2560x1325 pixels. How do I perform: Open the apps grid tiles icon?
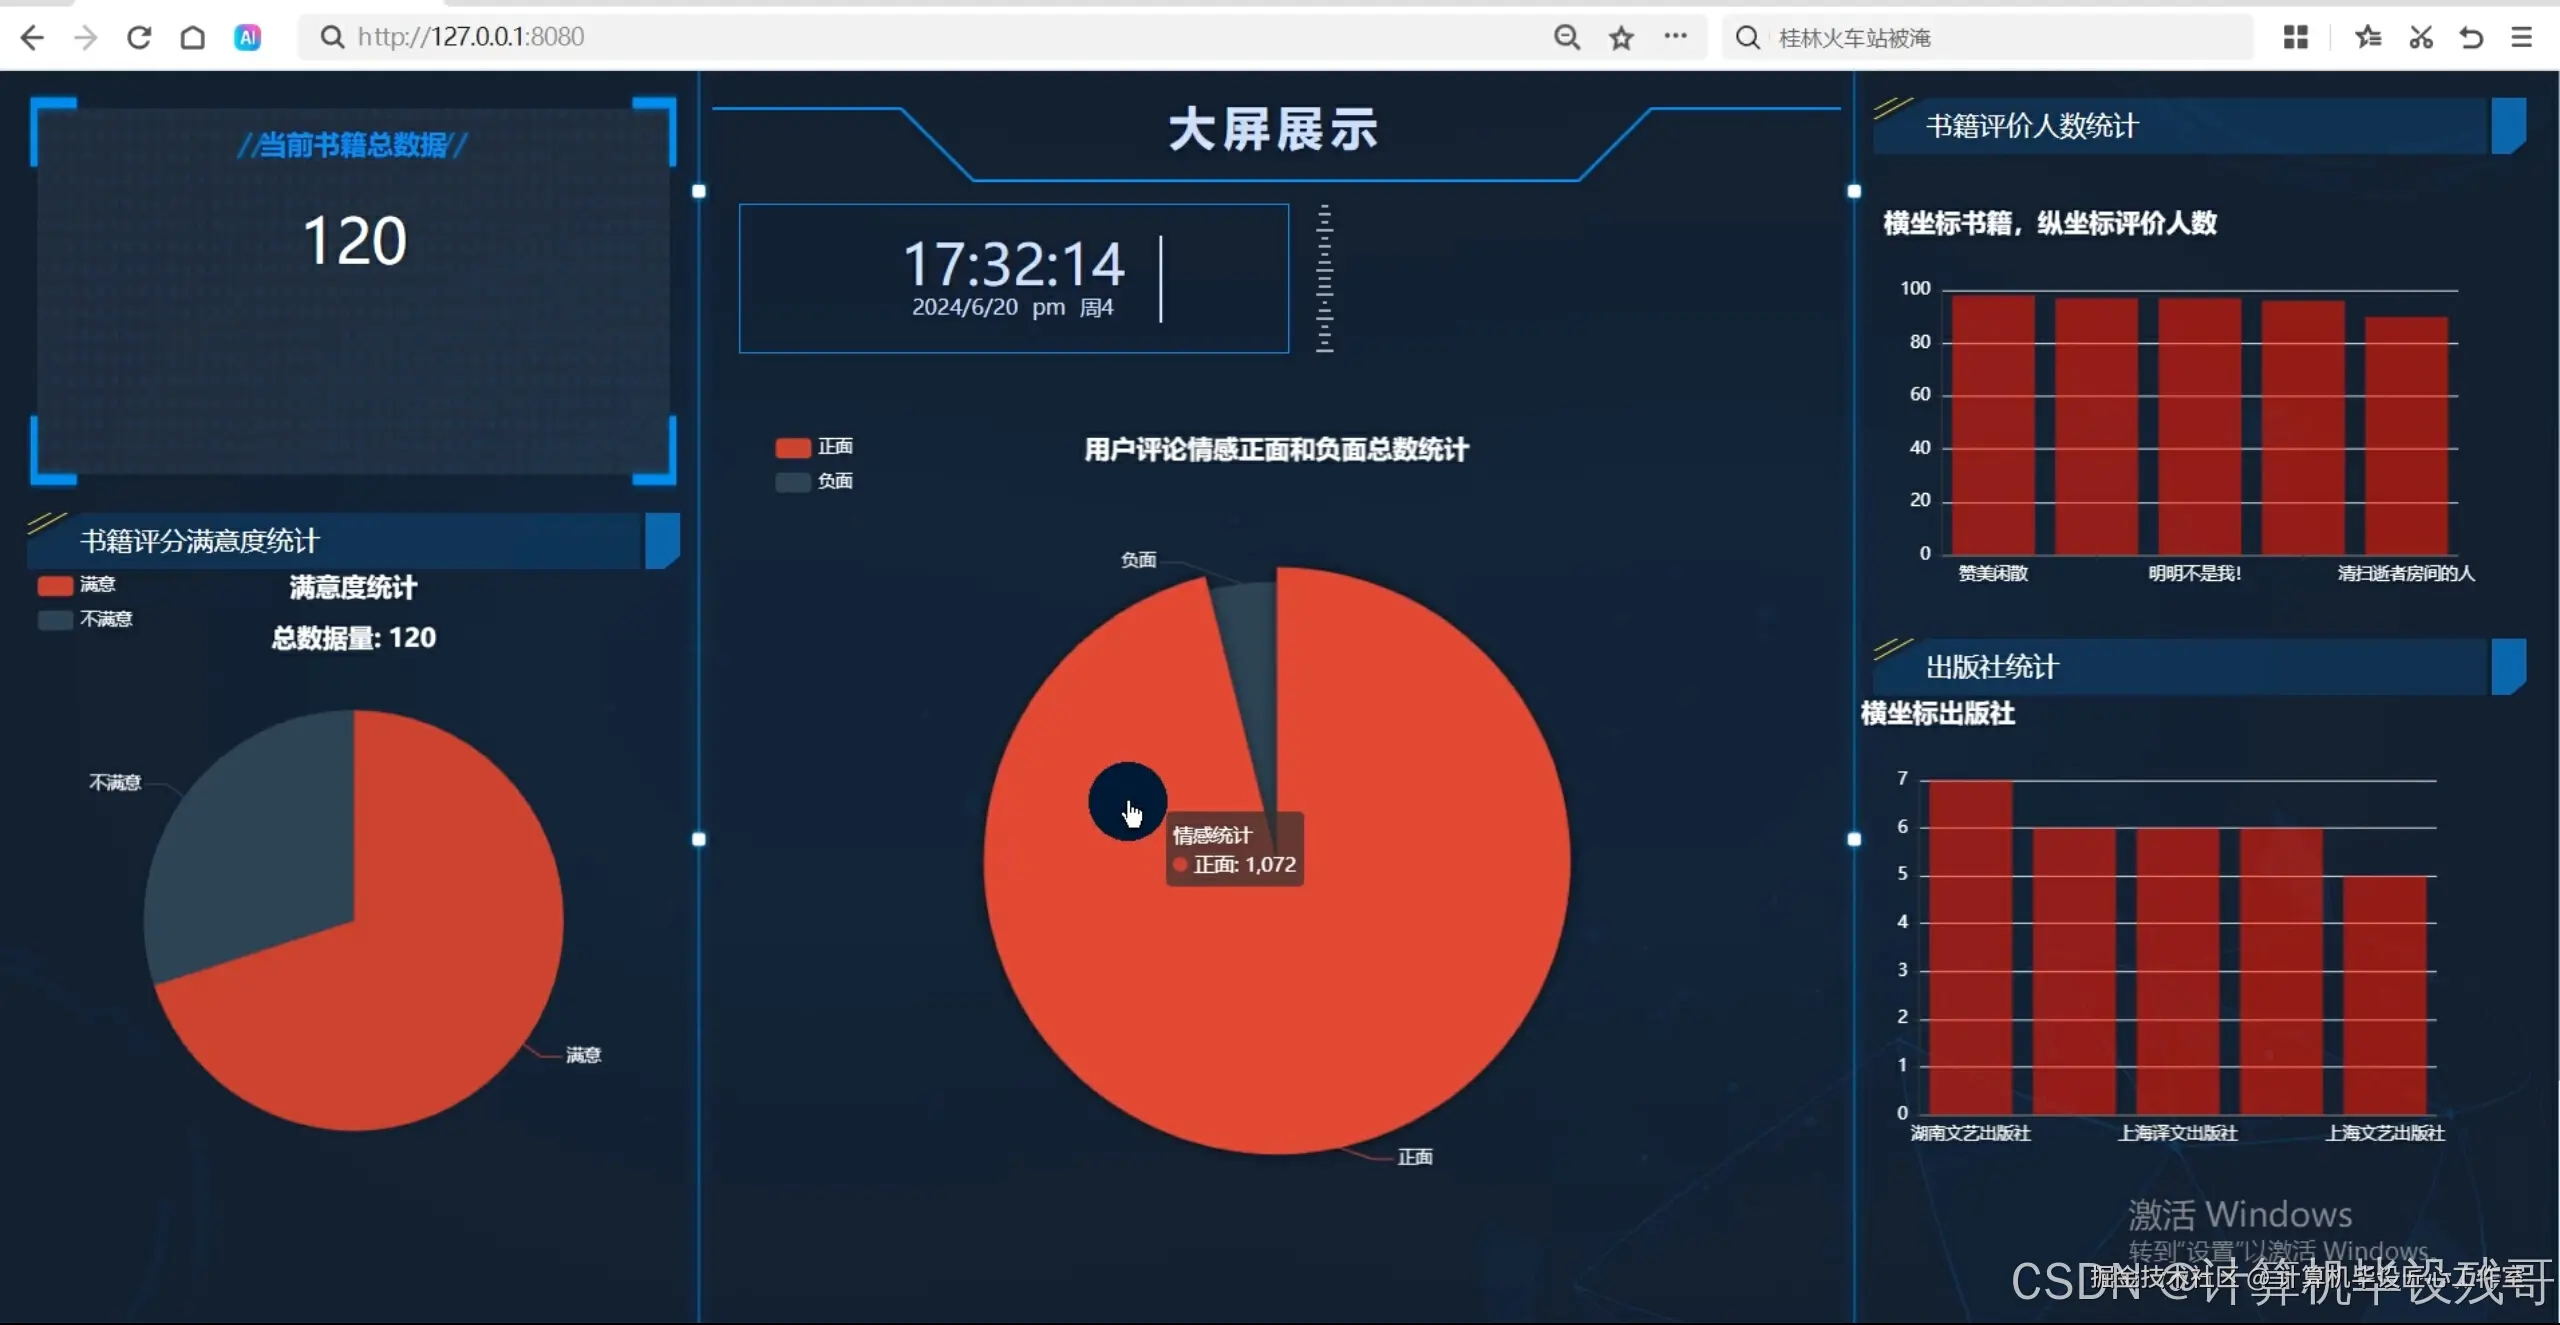coord(2295,37)
